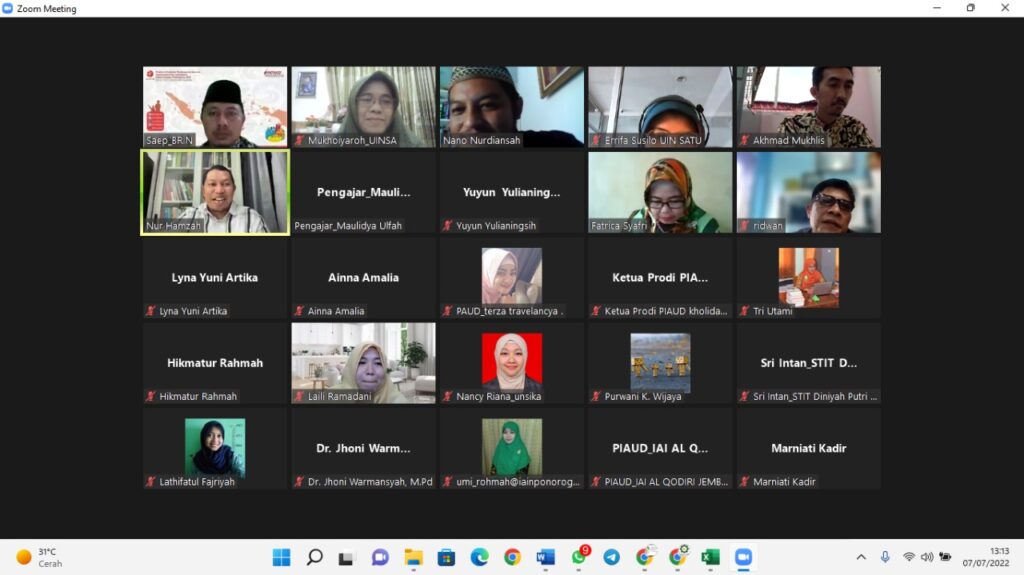The image size is (1024, 575).
Task: Open Zoom from the taskbar
Action: (x=743, y=557)
